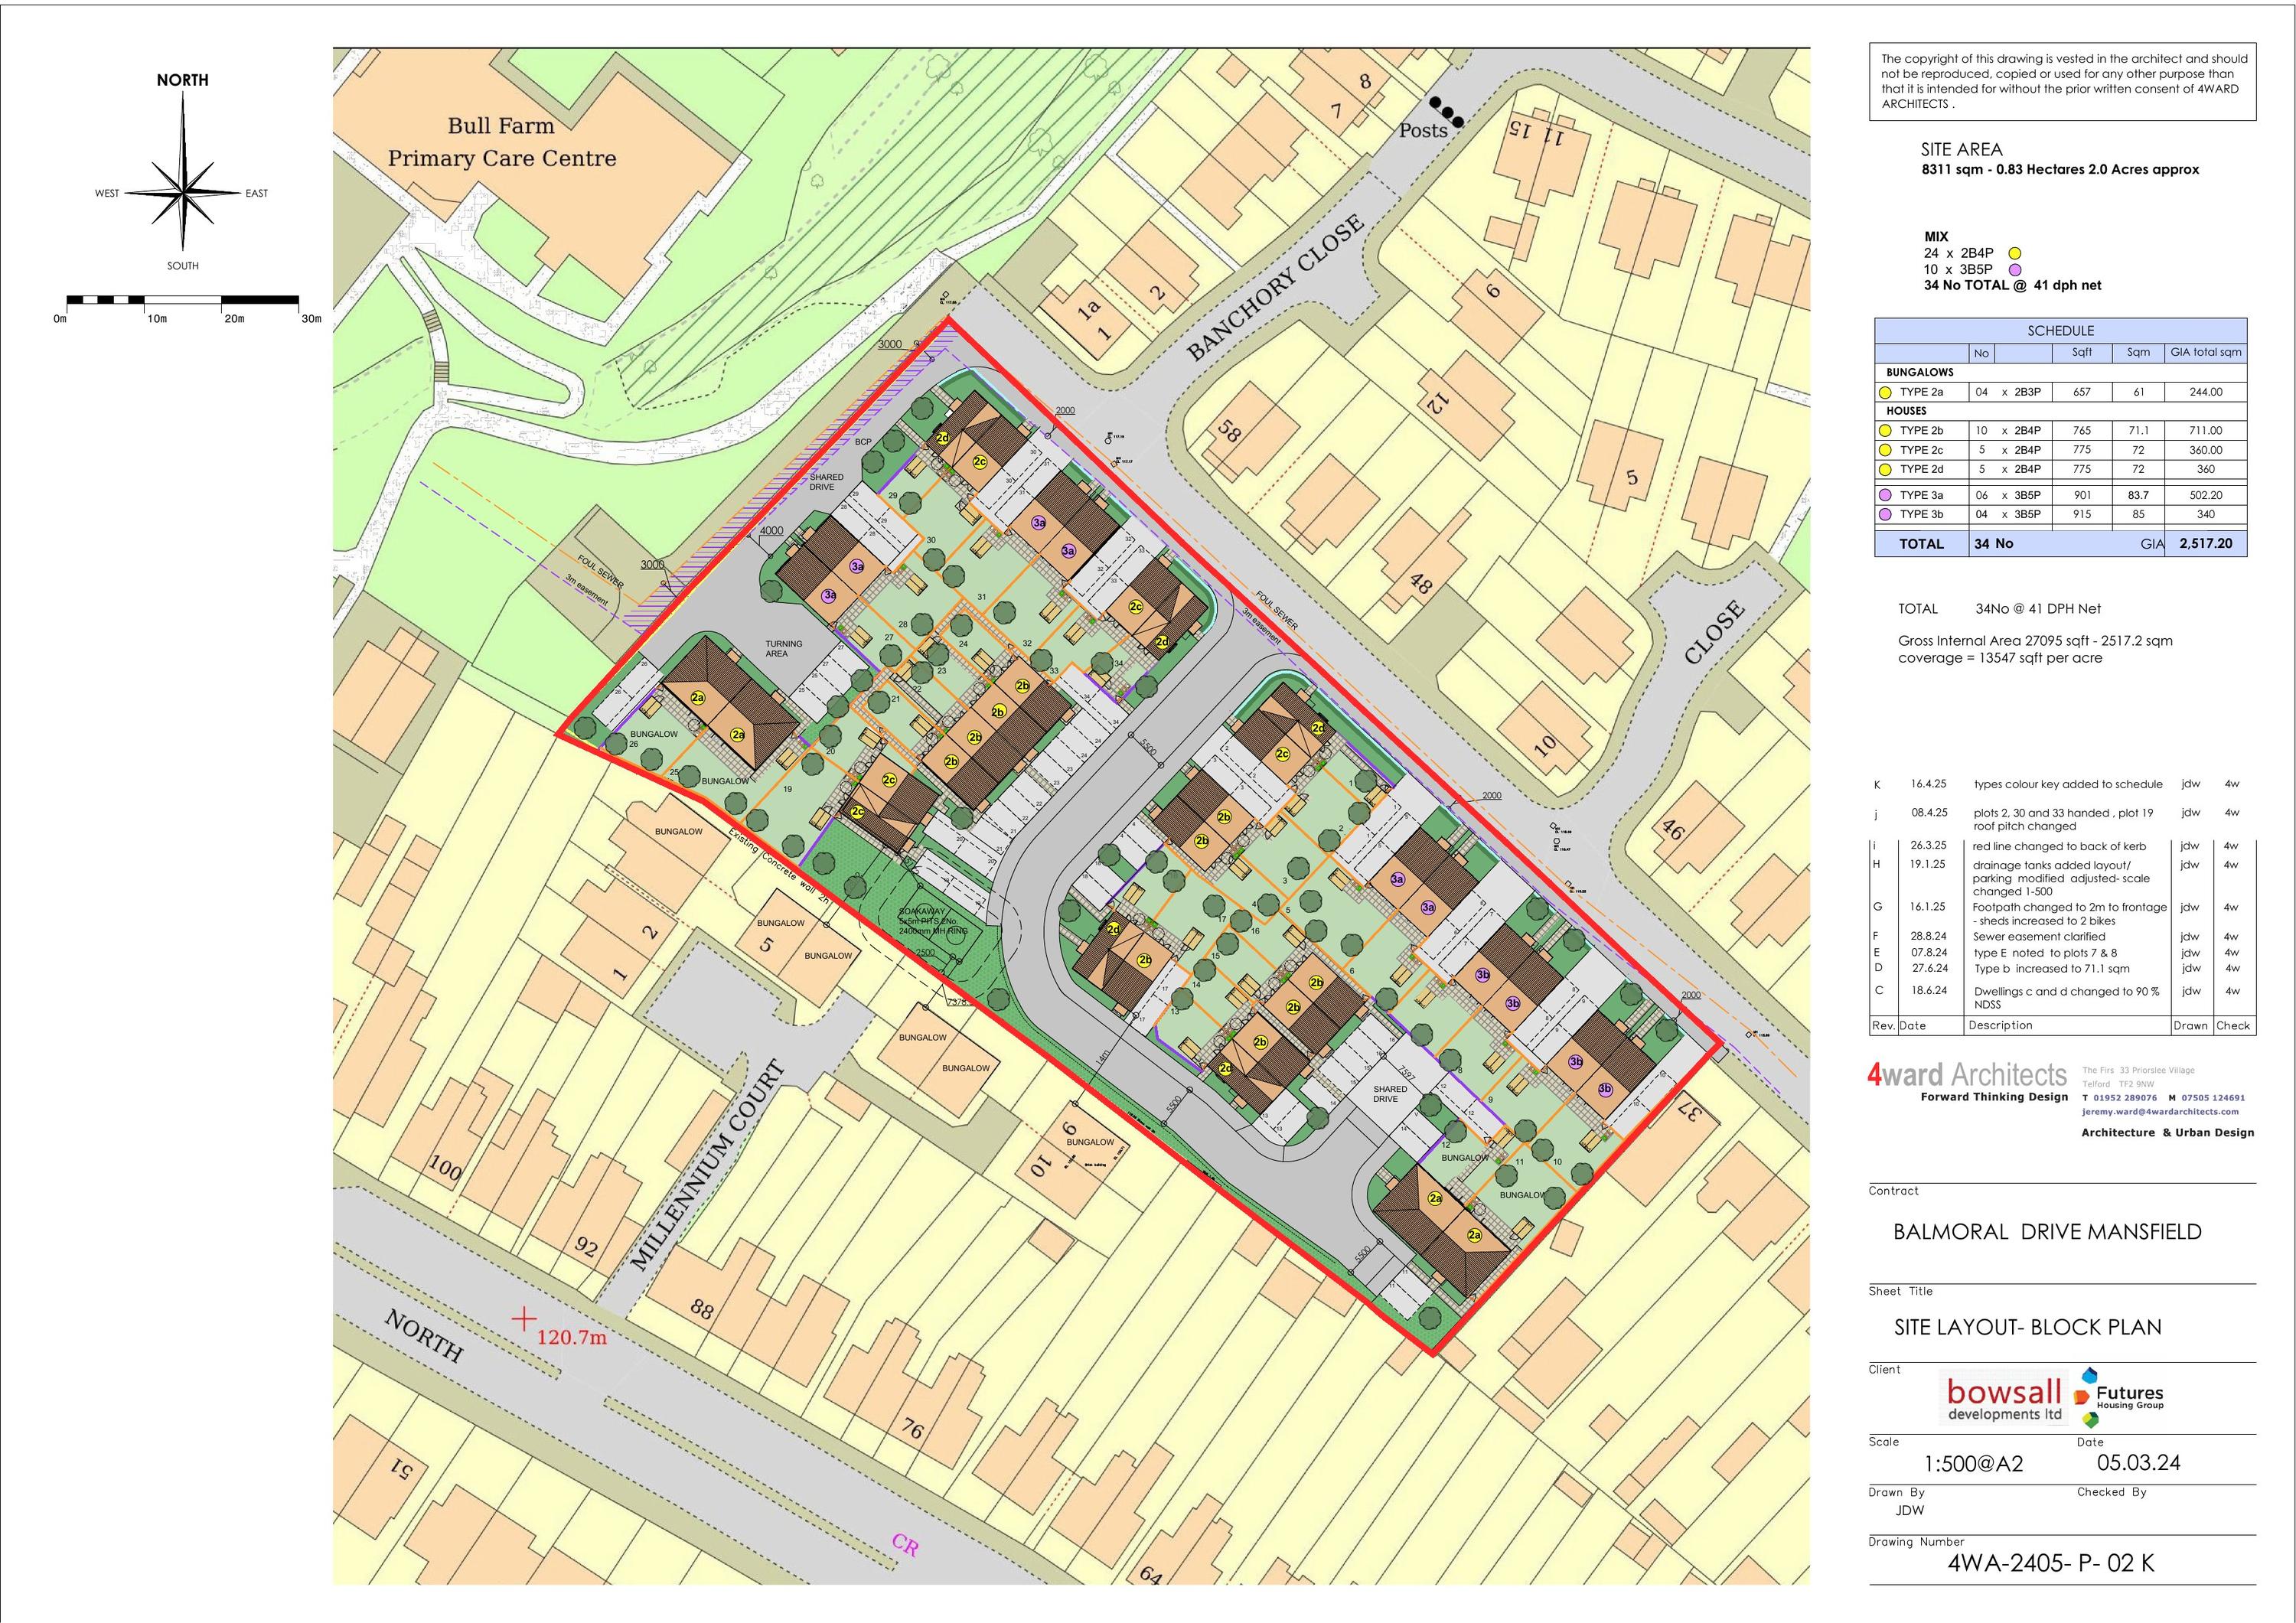Click the TOTAL row GIA value 2,517.20
The height and width of the screenshot is (1623, 2296).
(2205, 544)
